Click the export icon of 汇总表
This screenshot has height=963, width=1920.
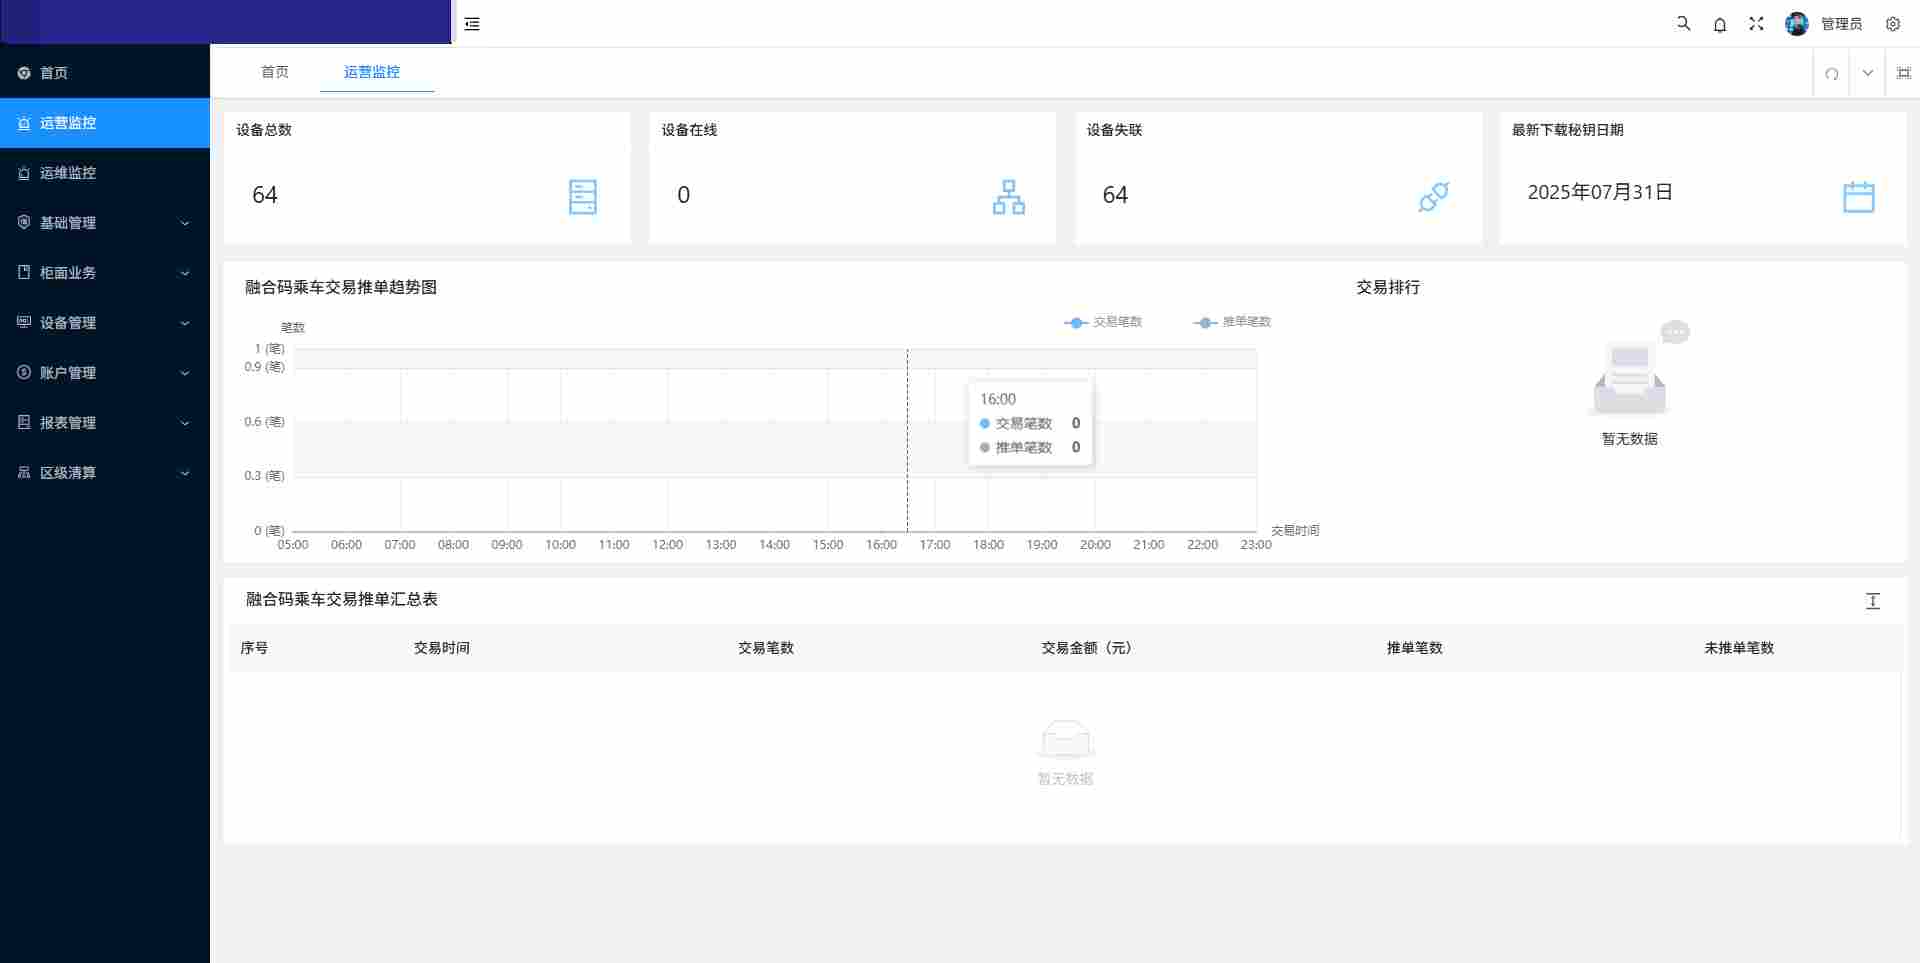(x=1873, y=601)
